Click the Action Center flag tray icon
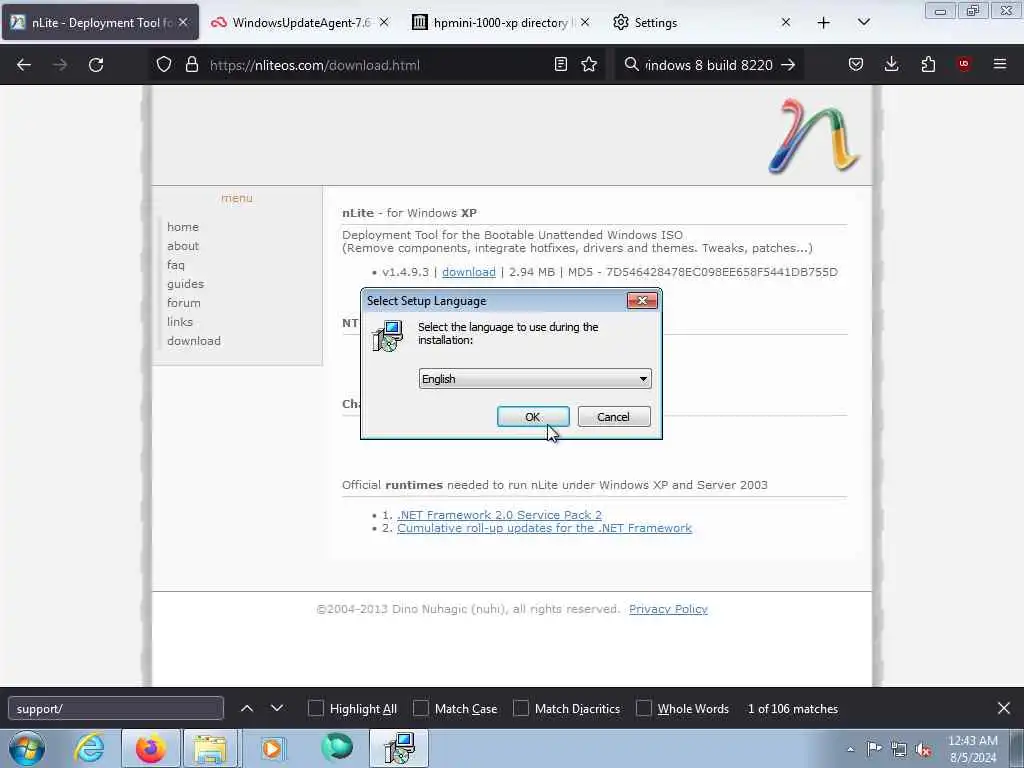 874,748
